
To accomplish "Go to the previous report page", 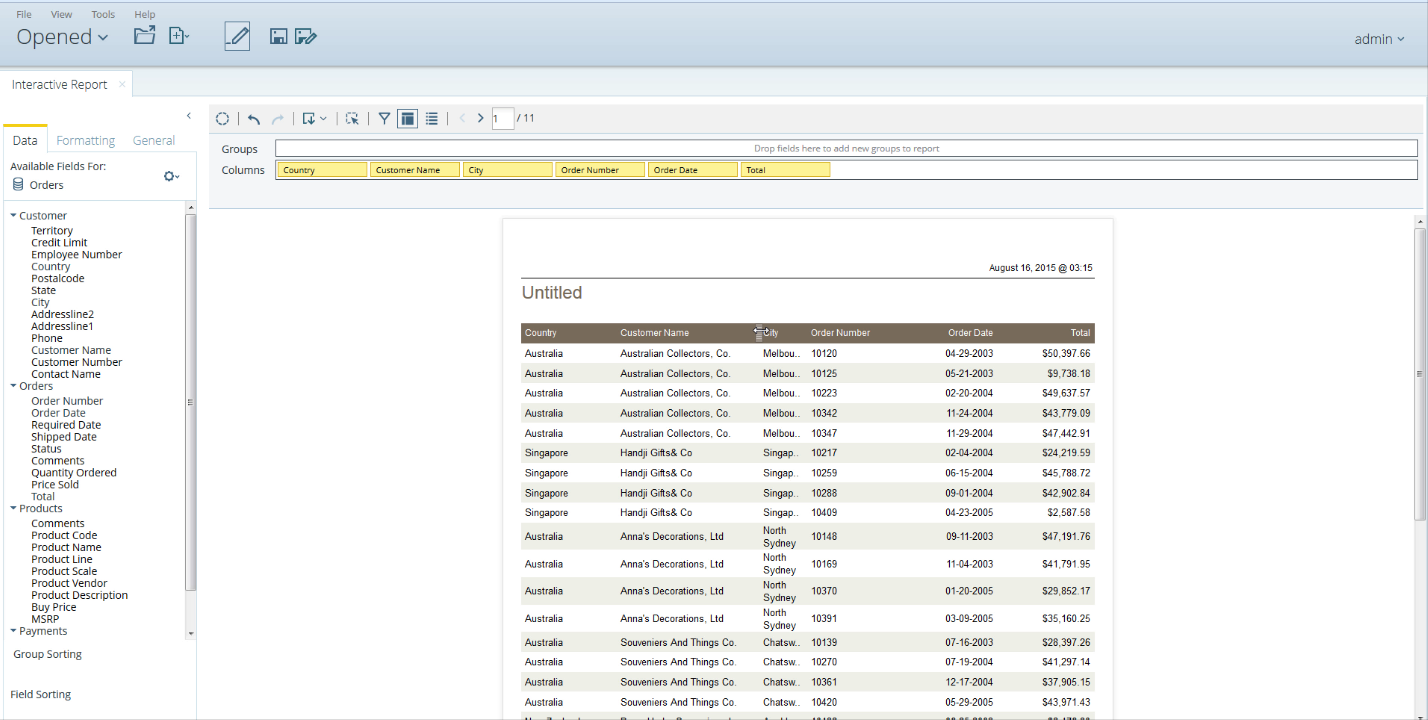I will (x=462, y=119).
